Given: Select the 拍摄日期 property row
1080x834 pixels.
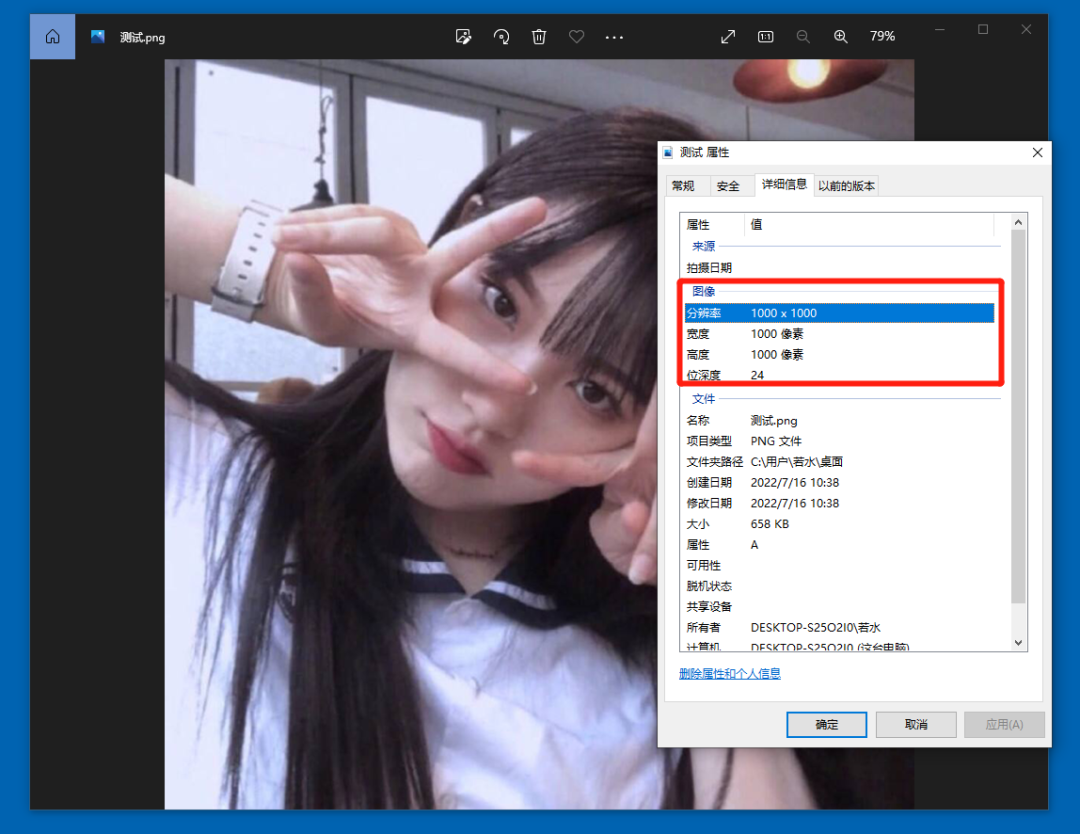Looking at the screenshot, I should click(x=839, y=268).
